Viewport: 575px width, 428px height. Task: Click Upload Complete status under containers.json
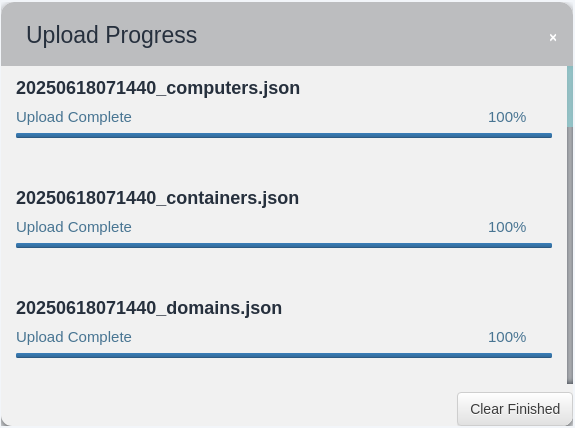click(x=74, y=227)
